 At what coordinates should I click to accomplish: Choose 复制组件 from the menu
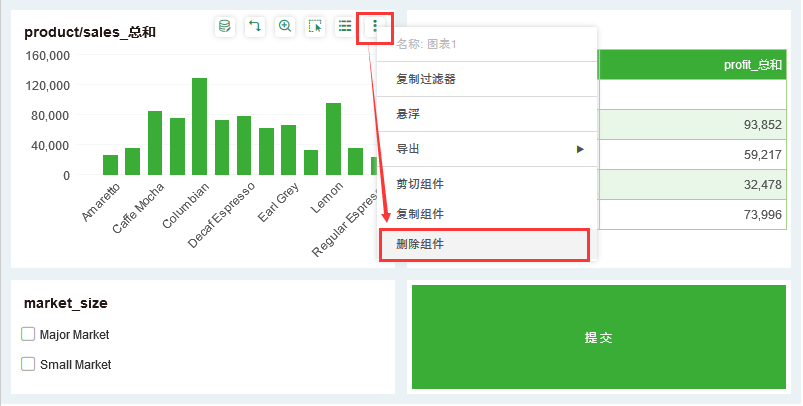coord(420,214)
